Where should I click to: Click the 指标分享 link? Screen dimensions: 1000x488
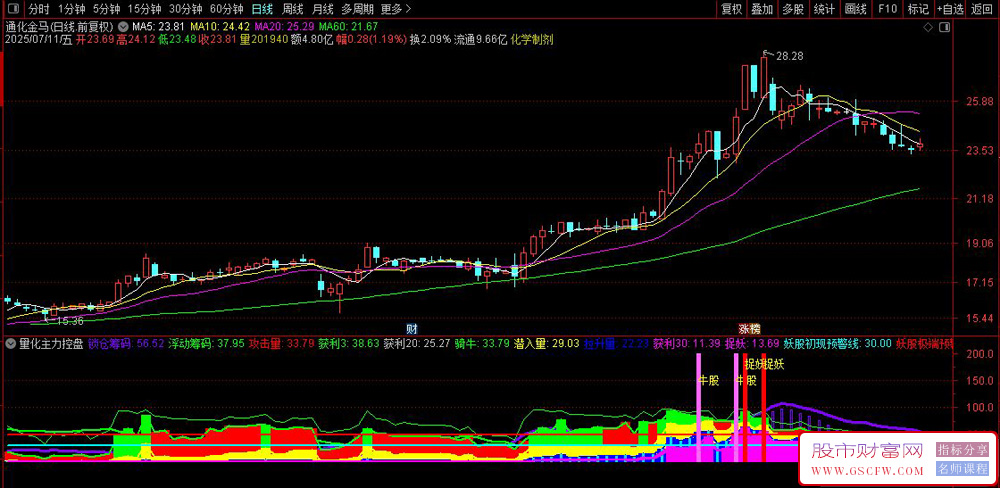[x=962, y=450]
